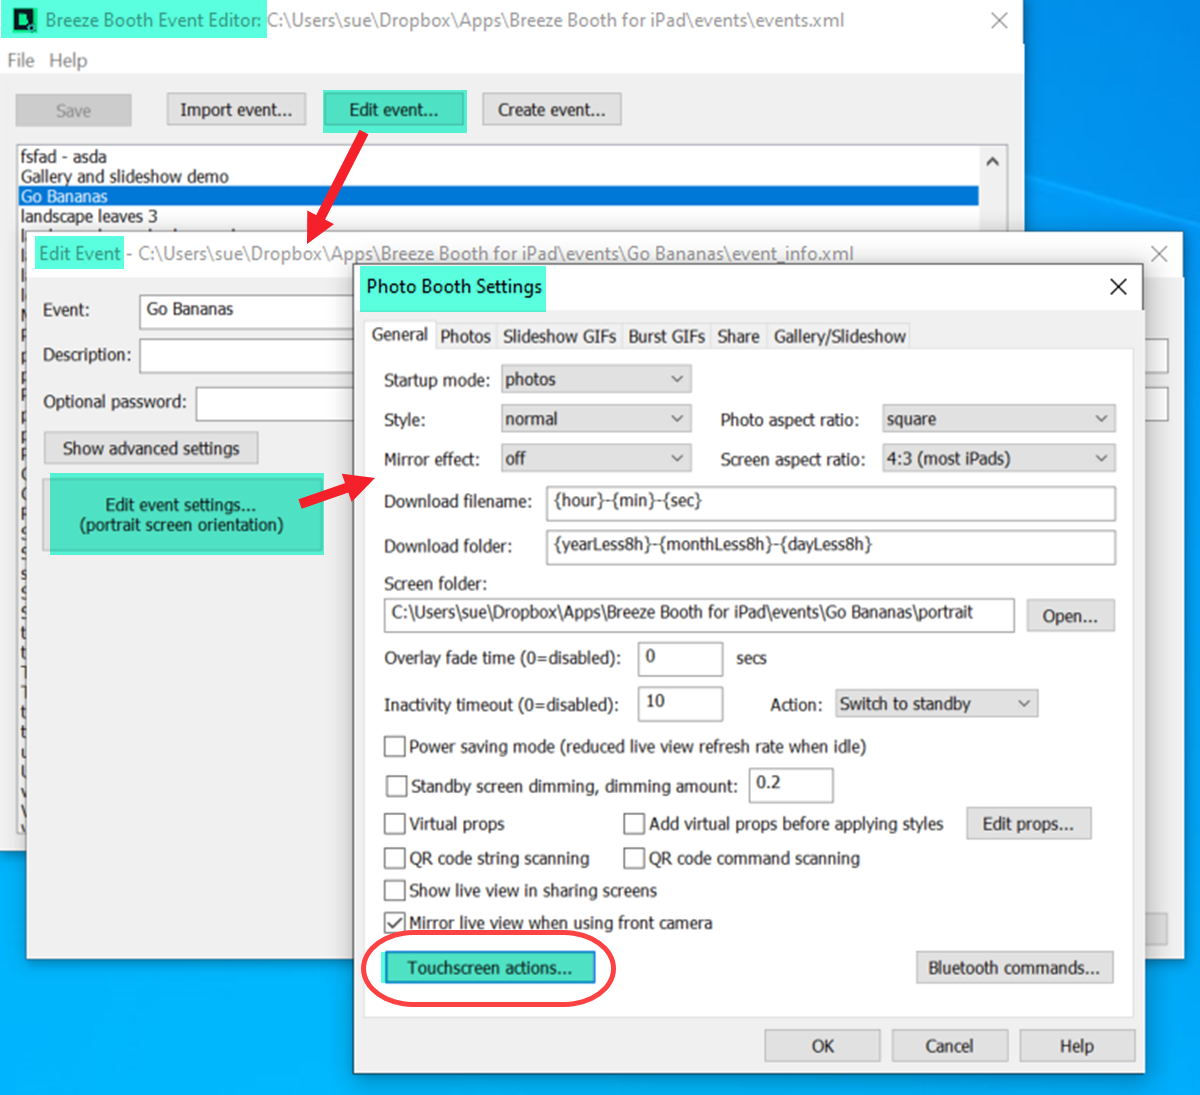
Task: Switch to the General tab
Action: 400,335
